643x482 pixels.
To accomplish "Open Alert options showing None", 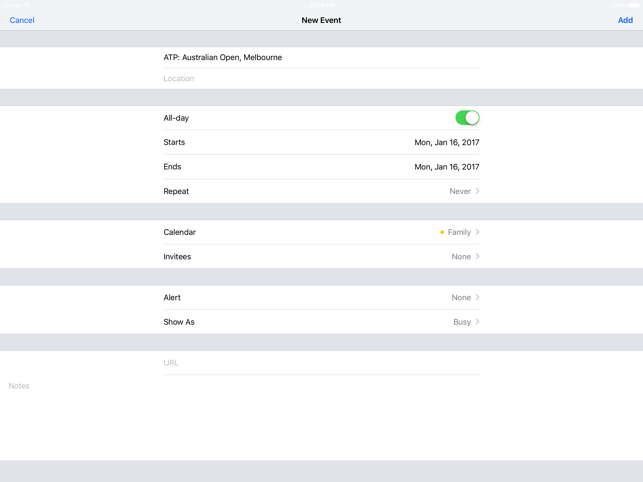I will pos(321,297).
